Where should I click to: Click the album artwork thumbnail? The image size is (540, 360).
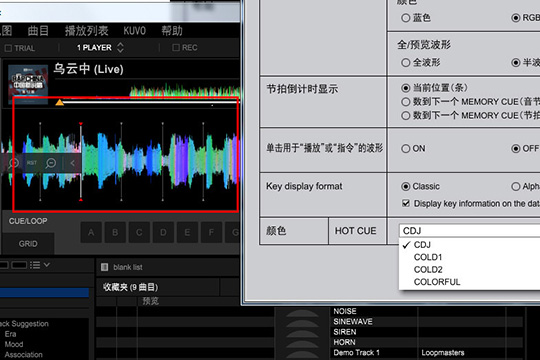[x=28, y=84]
